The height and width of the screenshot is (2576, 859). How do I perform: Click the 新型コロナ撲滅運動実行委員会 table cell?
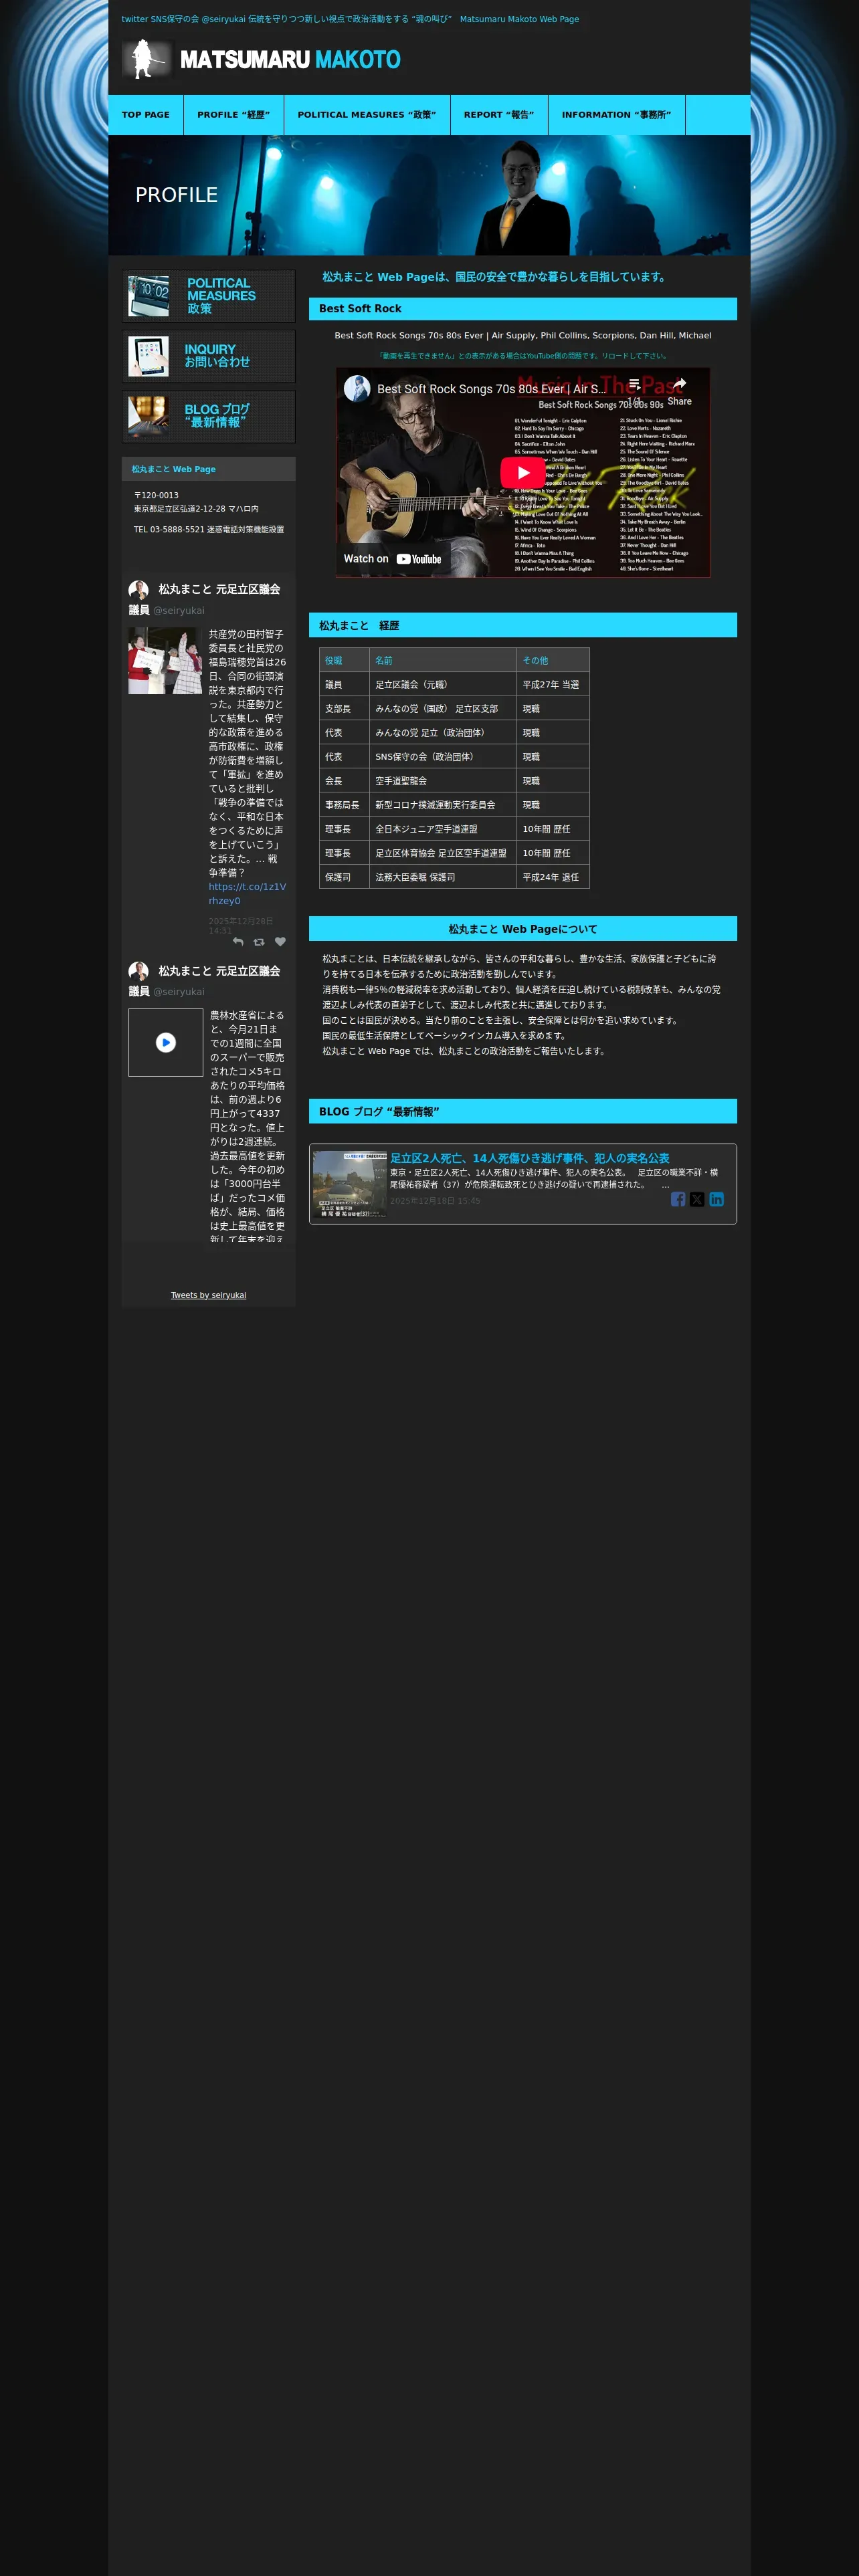443,805
